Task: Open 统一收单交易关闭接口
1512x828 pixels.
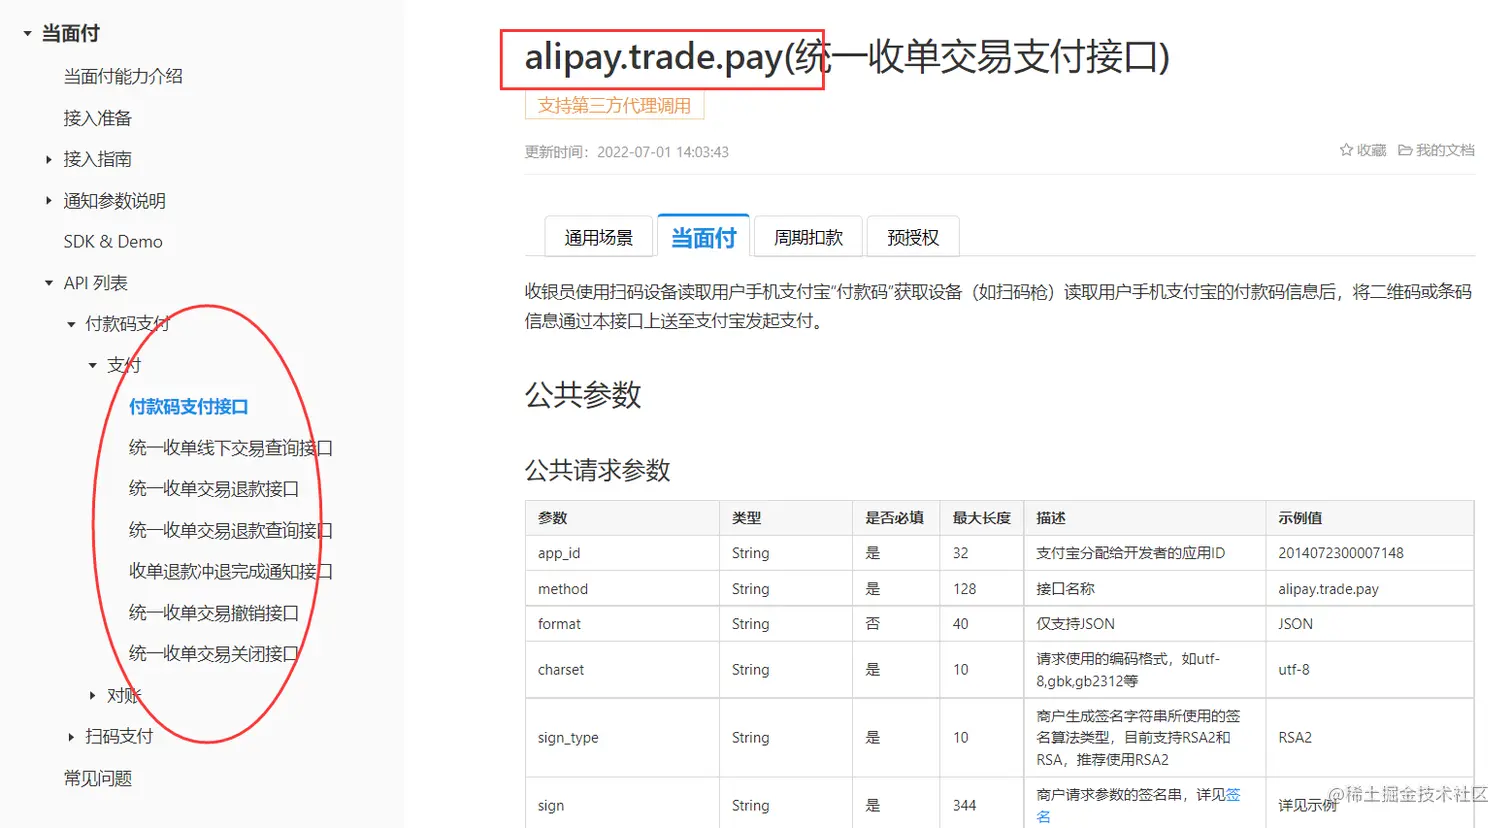Action: pos(214,654)
